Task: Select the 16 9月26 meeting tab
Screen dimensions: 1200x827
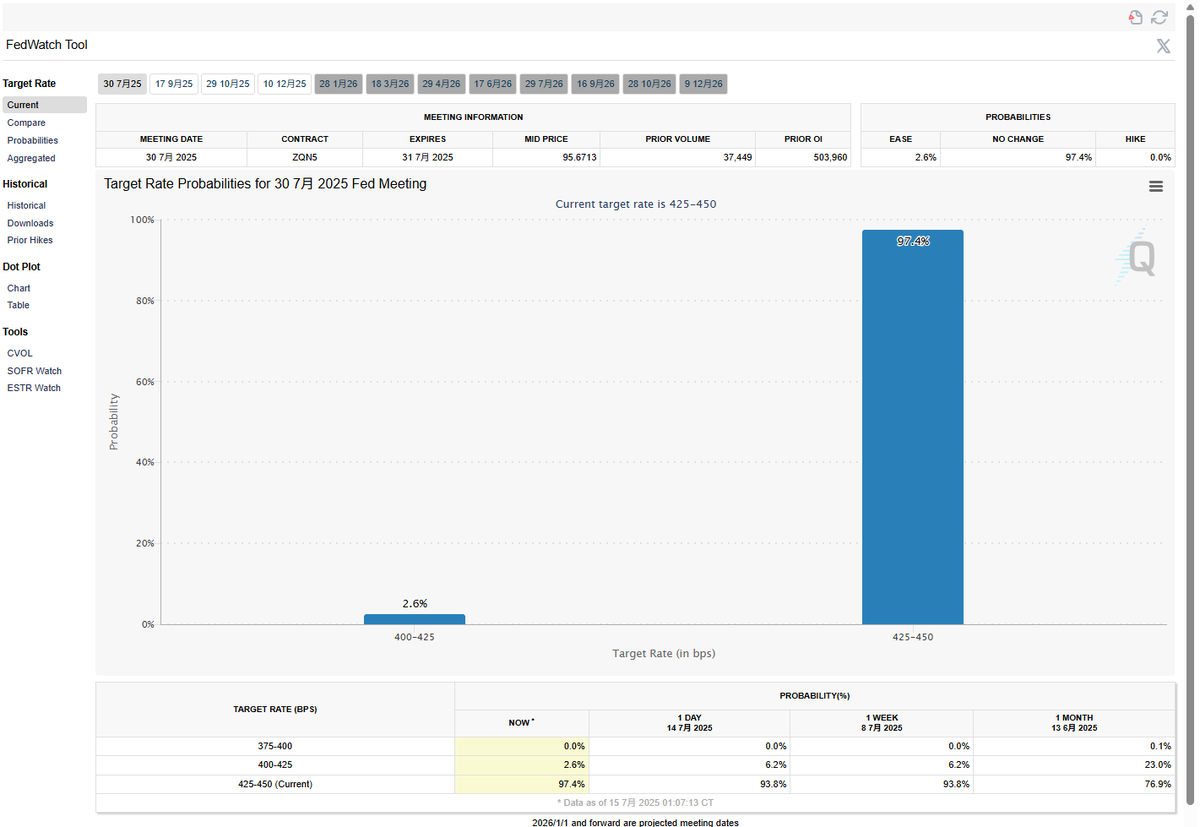Action: 595,84
